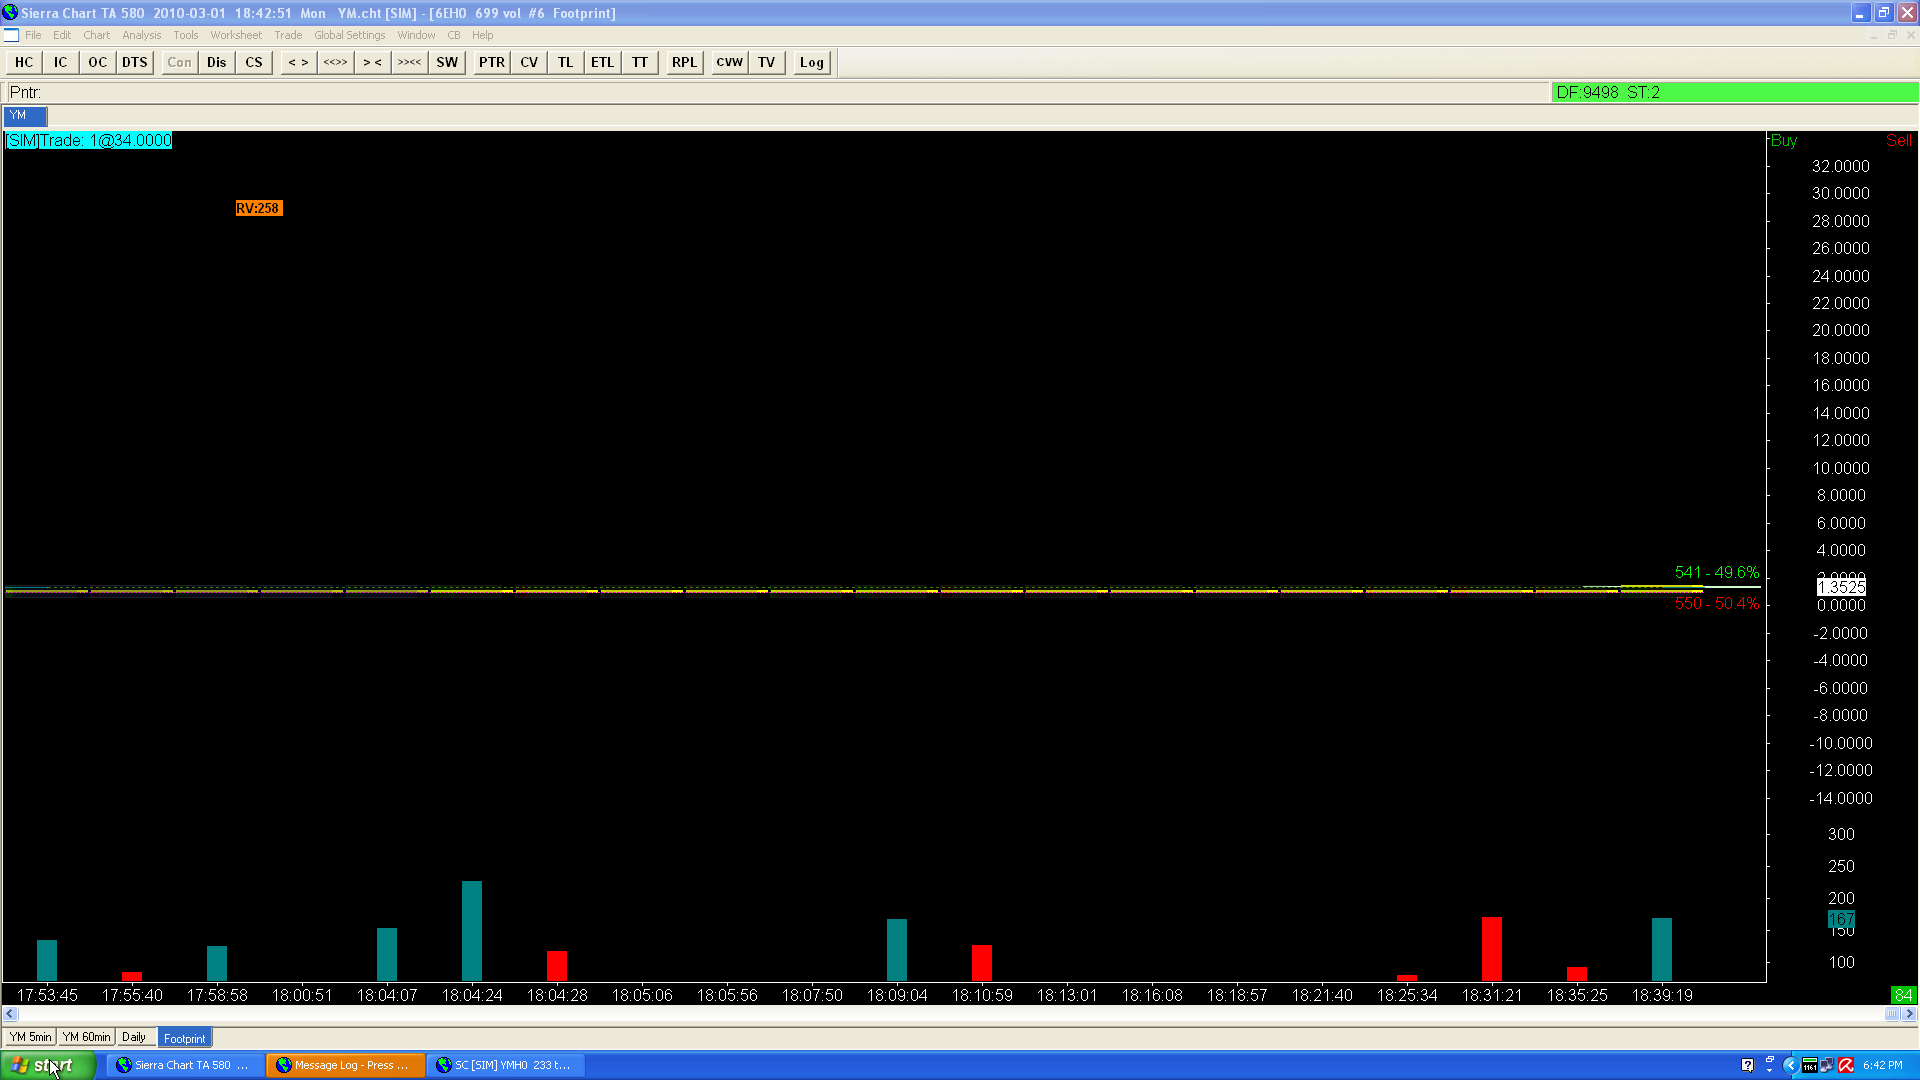Click the '< >' toolbar button
The width and height of the screenshot is (1920, 1080).
tap(298, 62)
